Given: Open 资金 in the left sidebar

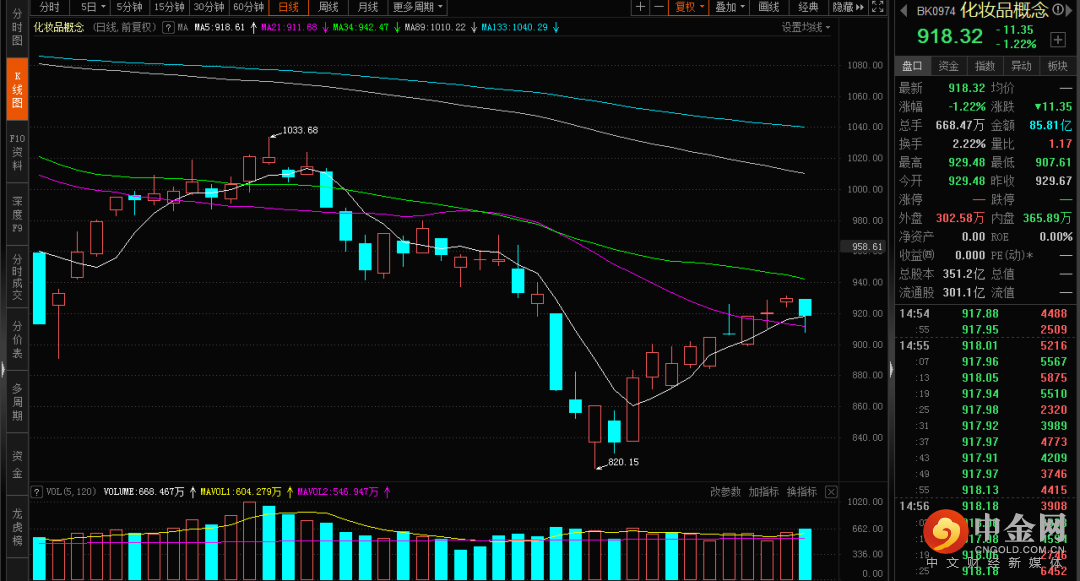Looking at the screenshot, I should (x=17, y=465).
